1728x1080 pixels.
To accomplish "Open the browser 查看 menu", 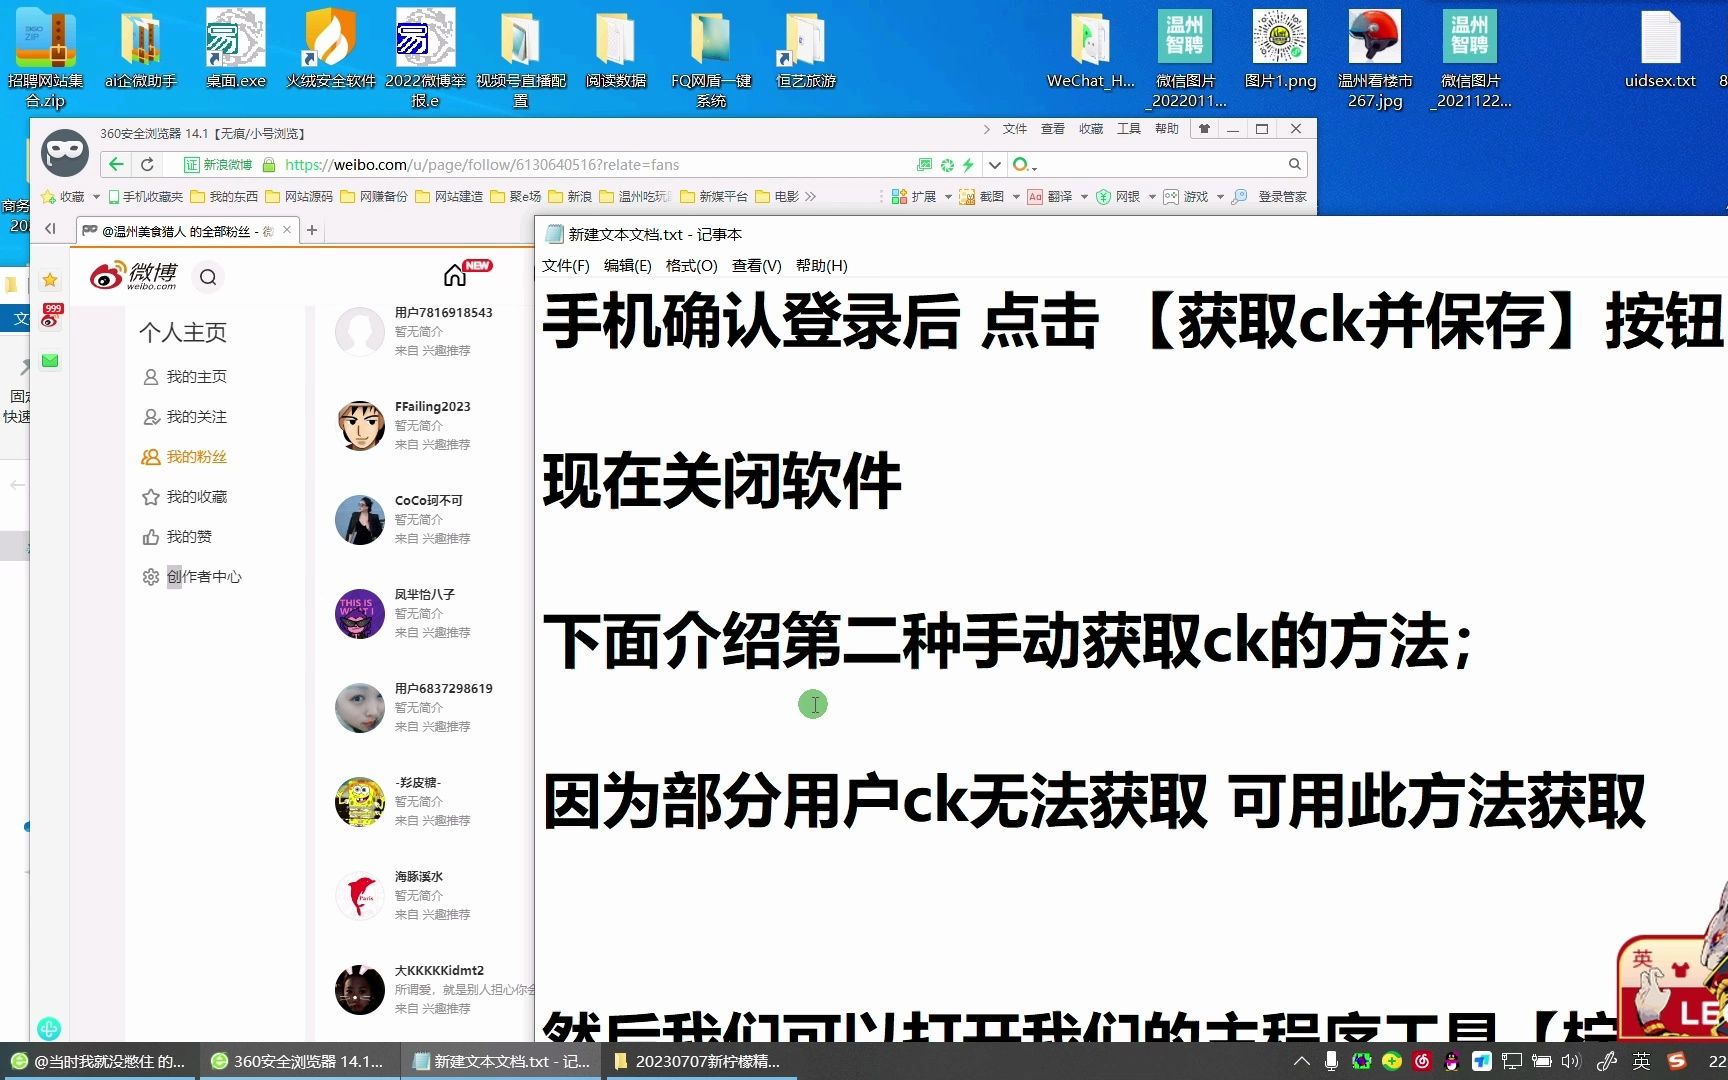I will 1053,129.
